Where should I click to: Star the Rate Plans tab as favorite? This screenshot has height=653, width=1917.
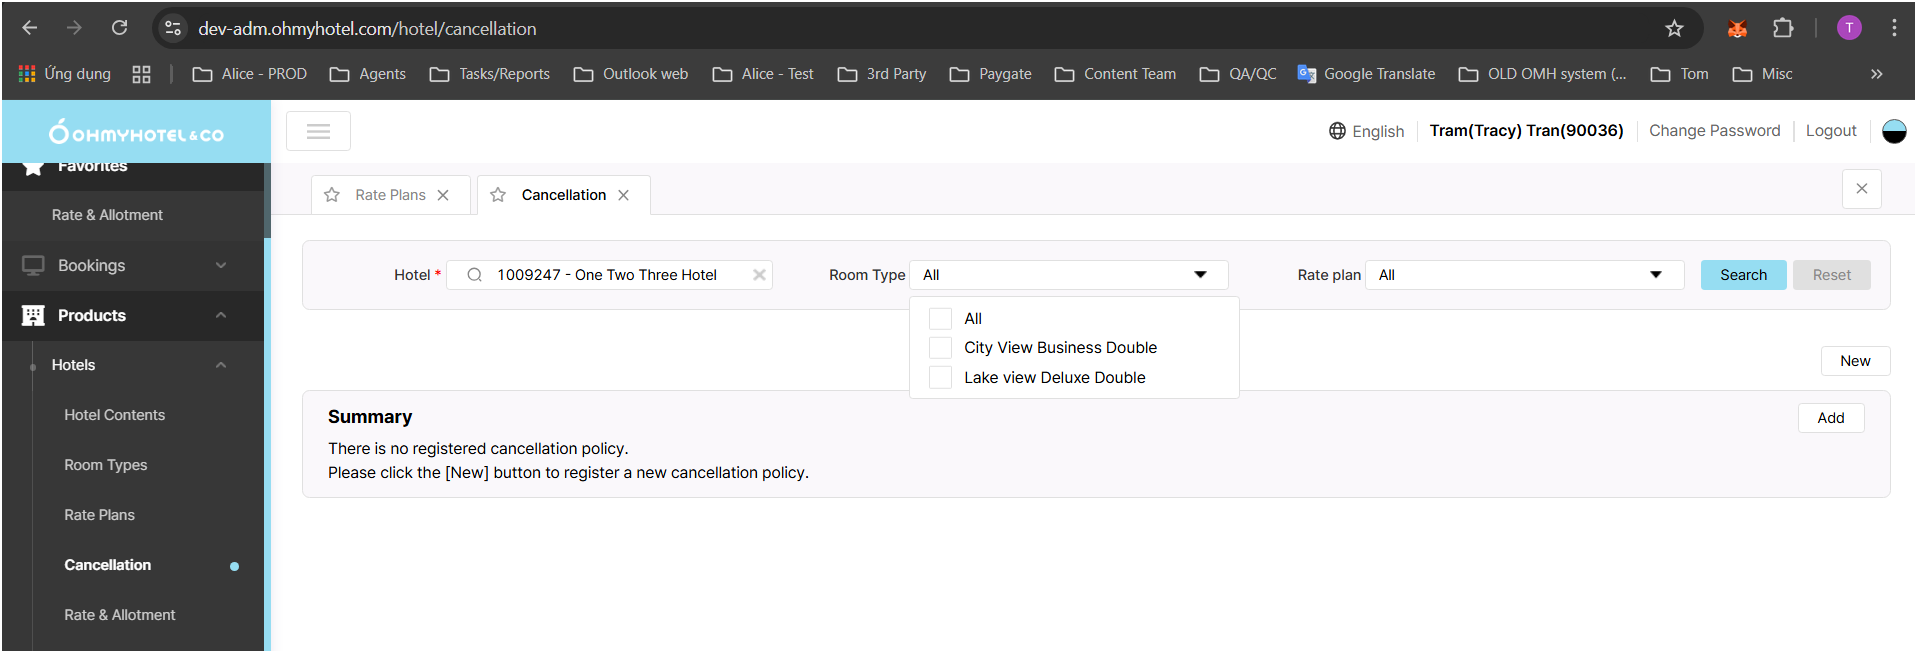tap(332, 195)
